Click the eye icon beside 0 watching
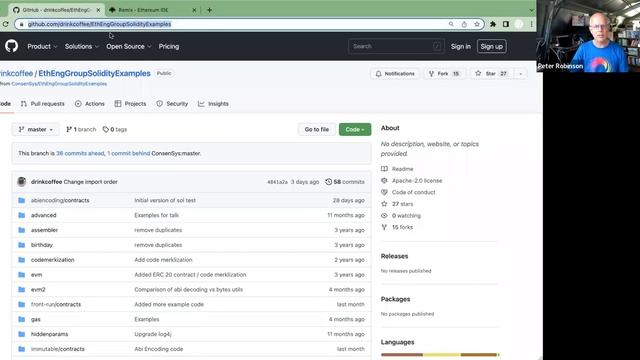640x360 pixels. click(x=384, y=216)
